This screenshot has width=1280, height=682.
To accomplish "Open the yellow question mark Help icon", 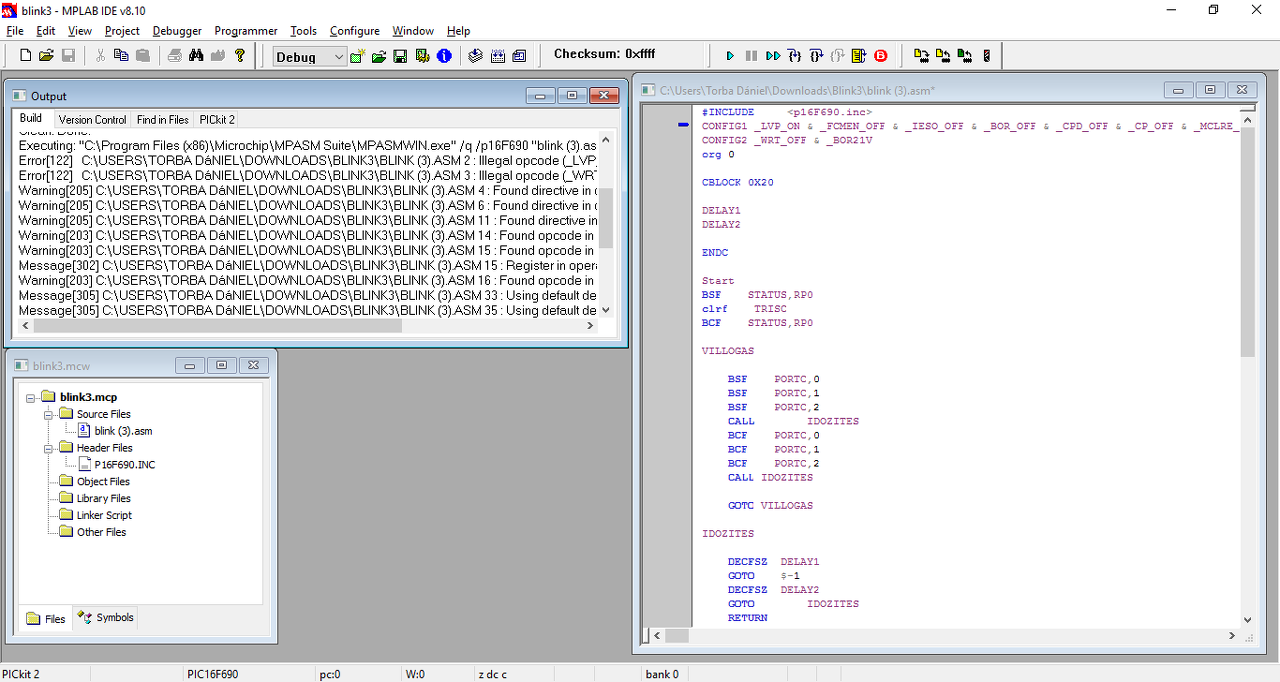I will click(x=240, y=56).
